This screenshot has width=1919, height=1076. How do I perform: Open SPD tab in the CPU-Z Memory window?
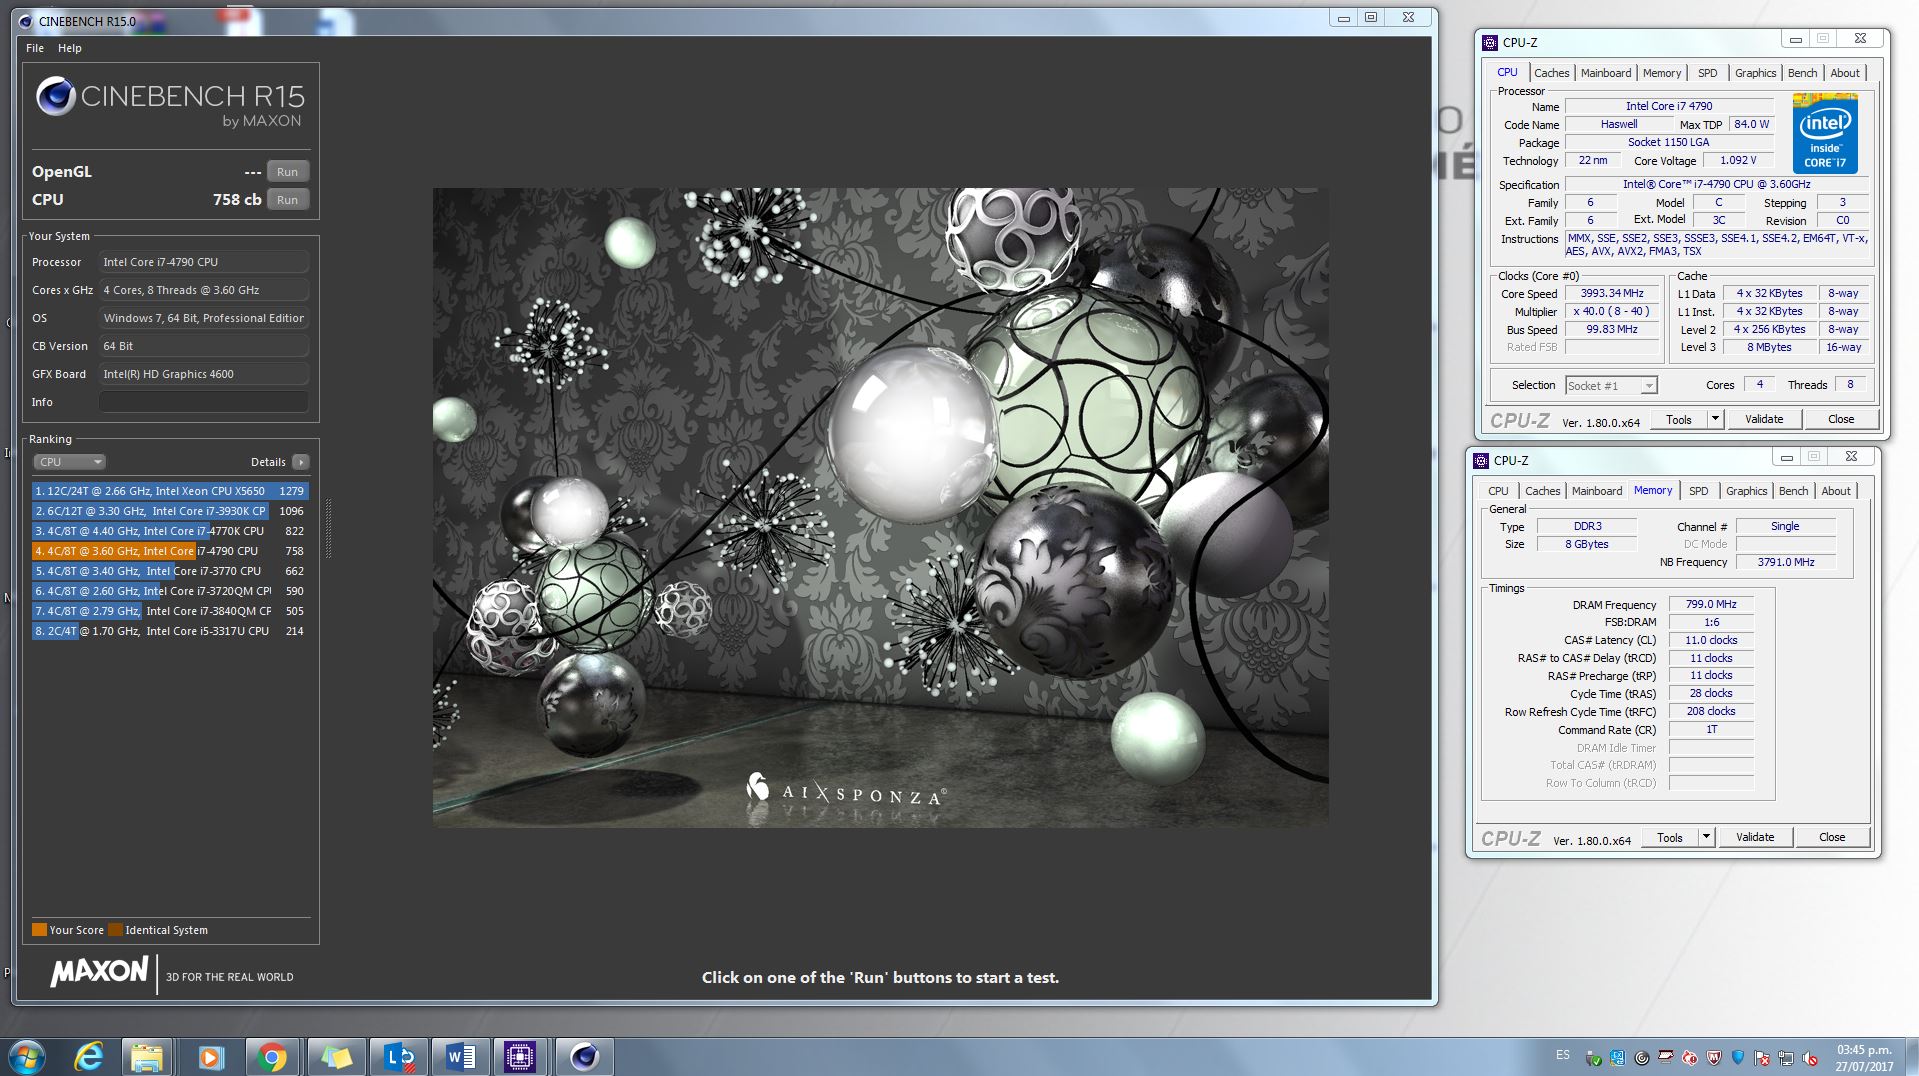coord(1699,491)
